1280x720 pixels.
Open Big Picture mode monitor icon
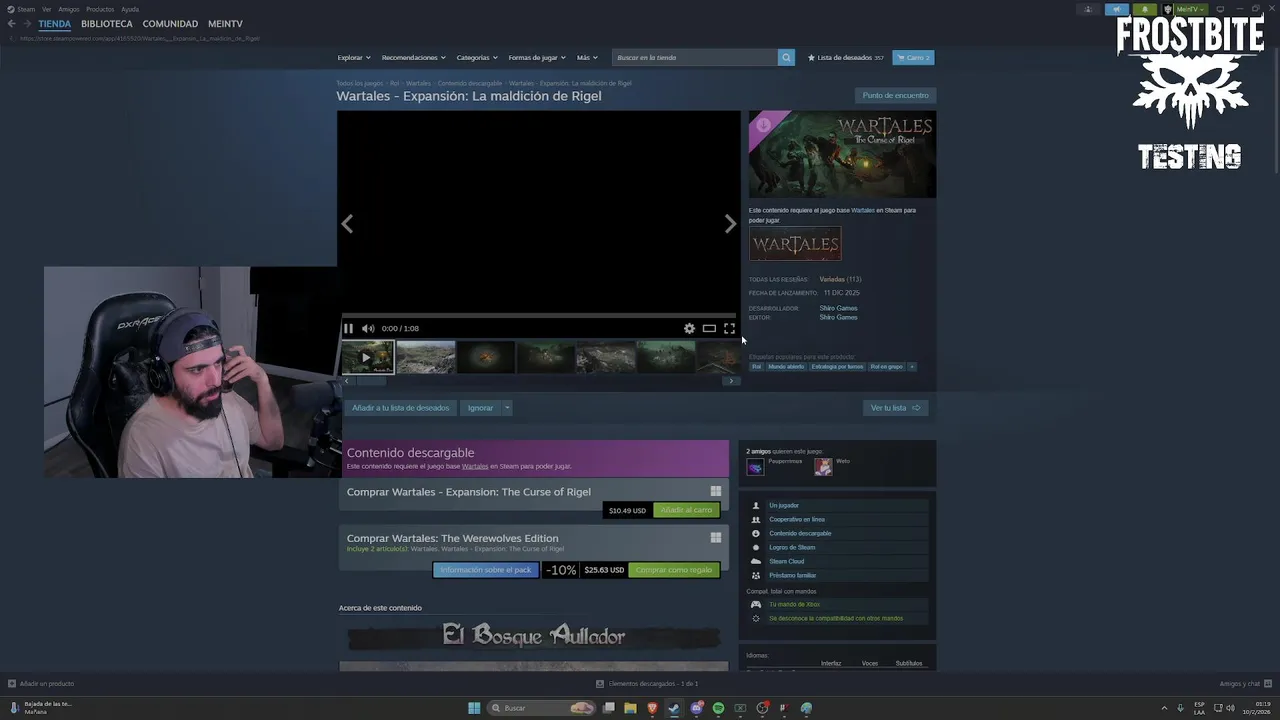pos(1220,9)
